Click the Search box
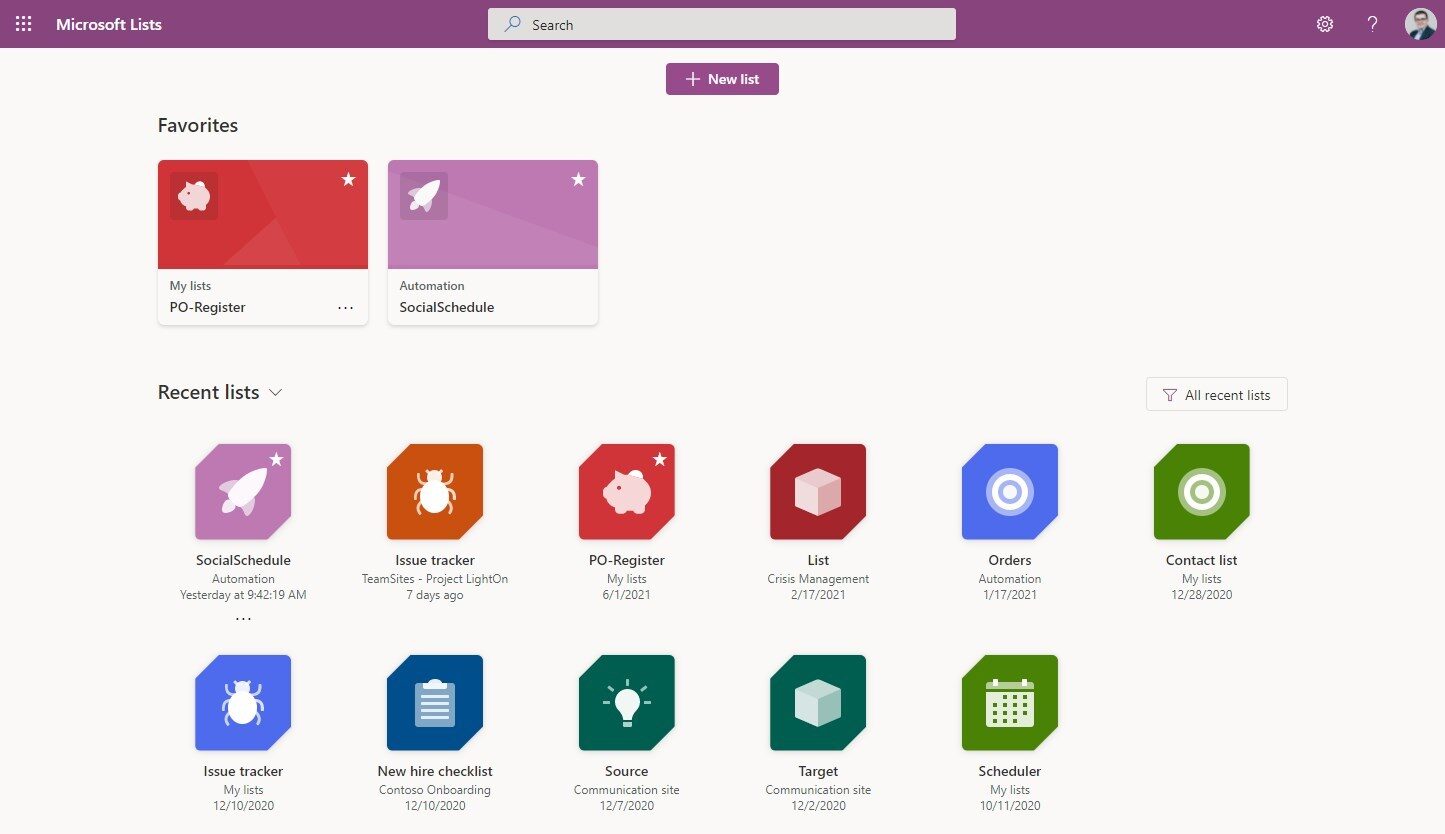 (x=722, y=24)
